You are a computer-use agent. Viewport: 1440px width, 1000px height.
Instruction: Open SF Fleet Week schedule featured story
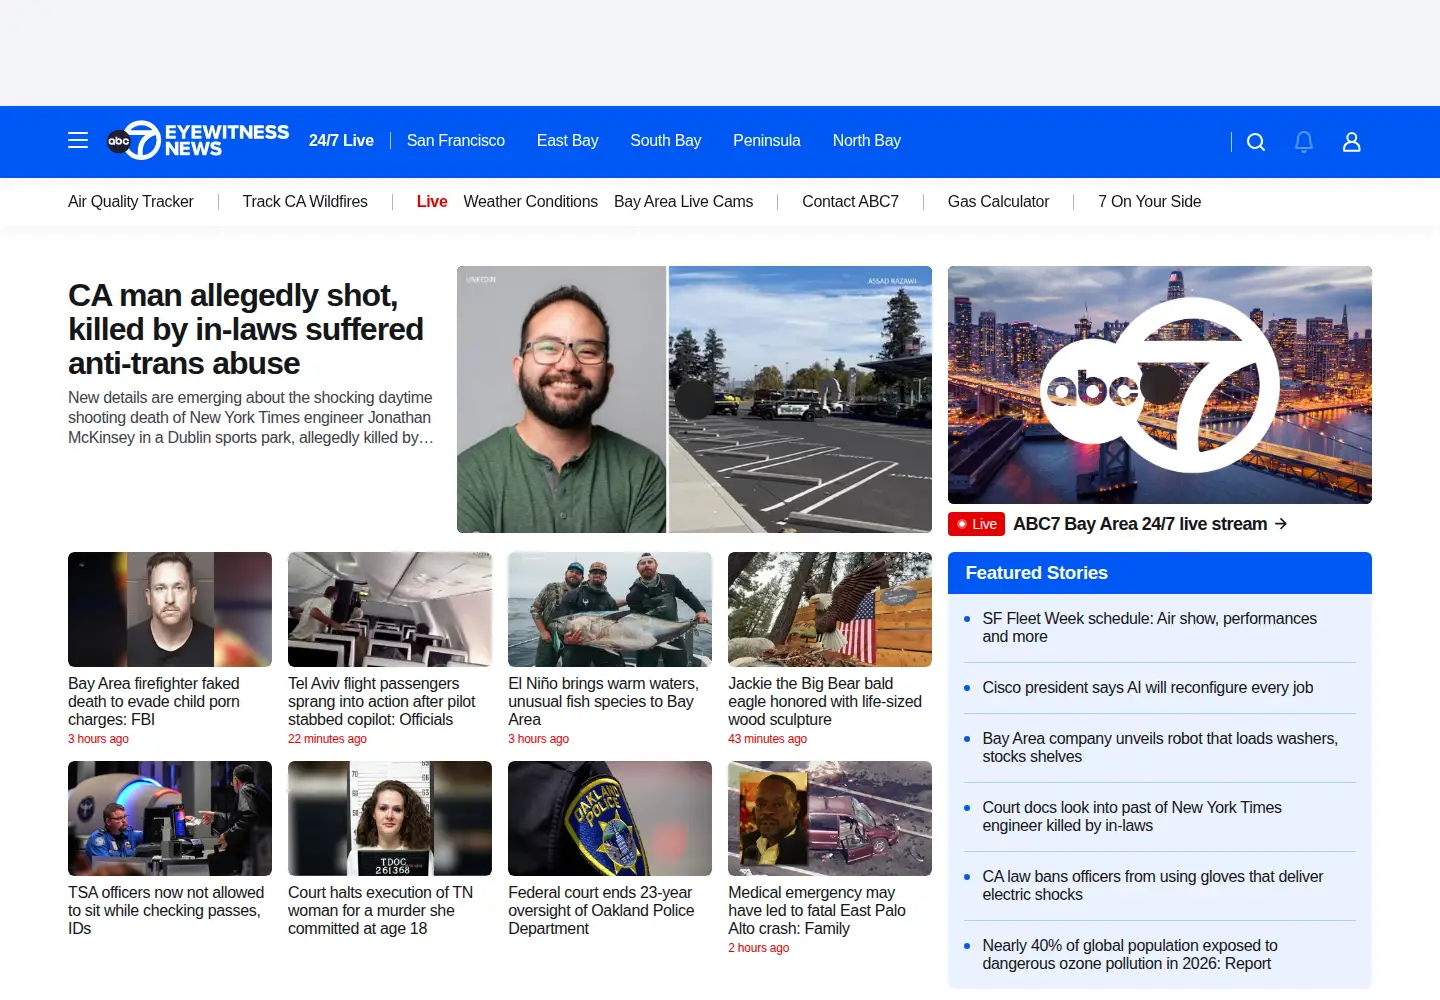click(1150, 628)
